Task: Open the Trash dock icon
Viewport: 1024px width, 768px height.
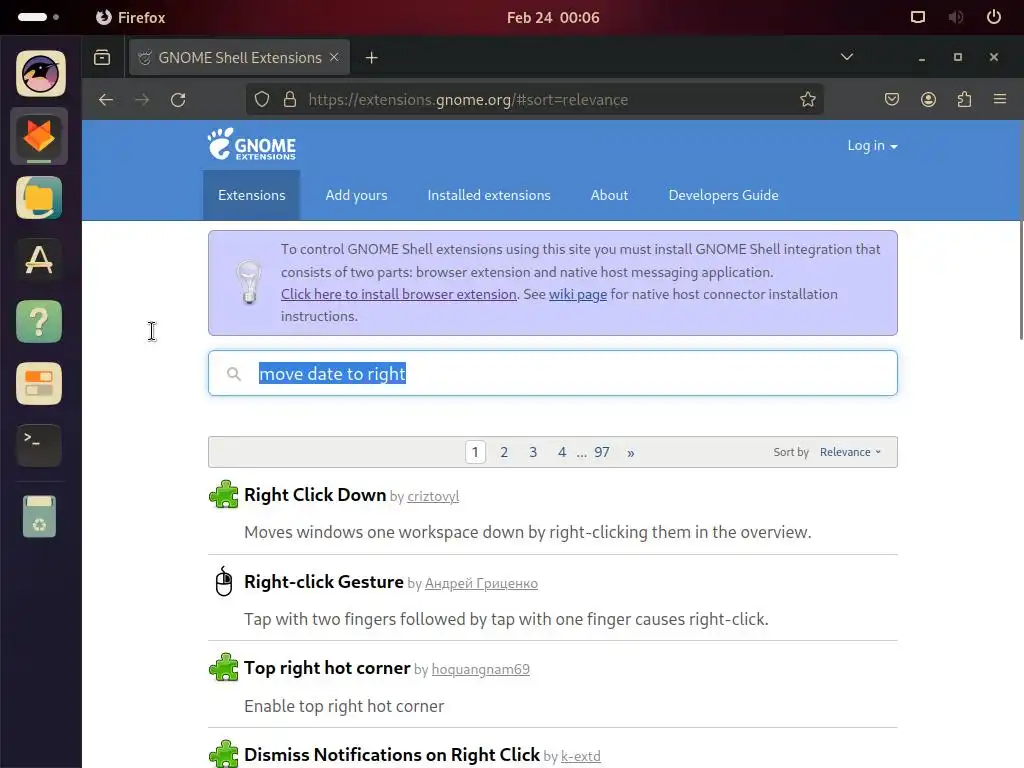Action: click(x=39, y=517)
